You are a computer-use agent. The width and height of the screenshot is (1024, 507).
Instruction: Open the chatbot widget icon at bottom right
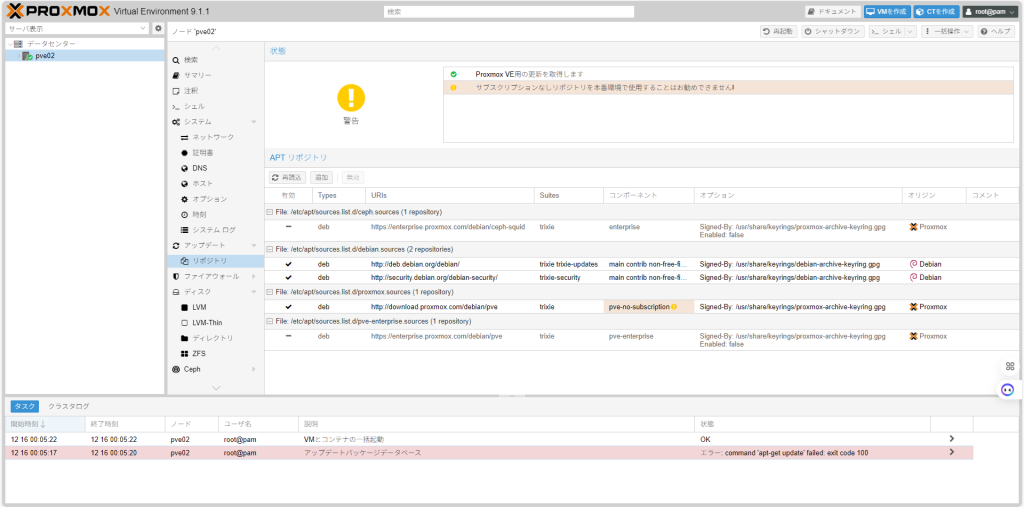pyautogui.click(x=1008, y=389)
